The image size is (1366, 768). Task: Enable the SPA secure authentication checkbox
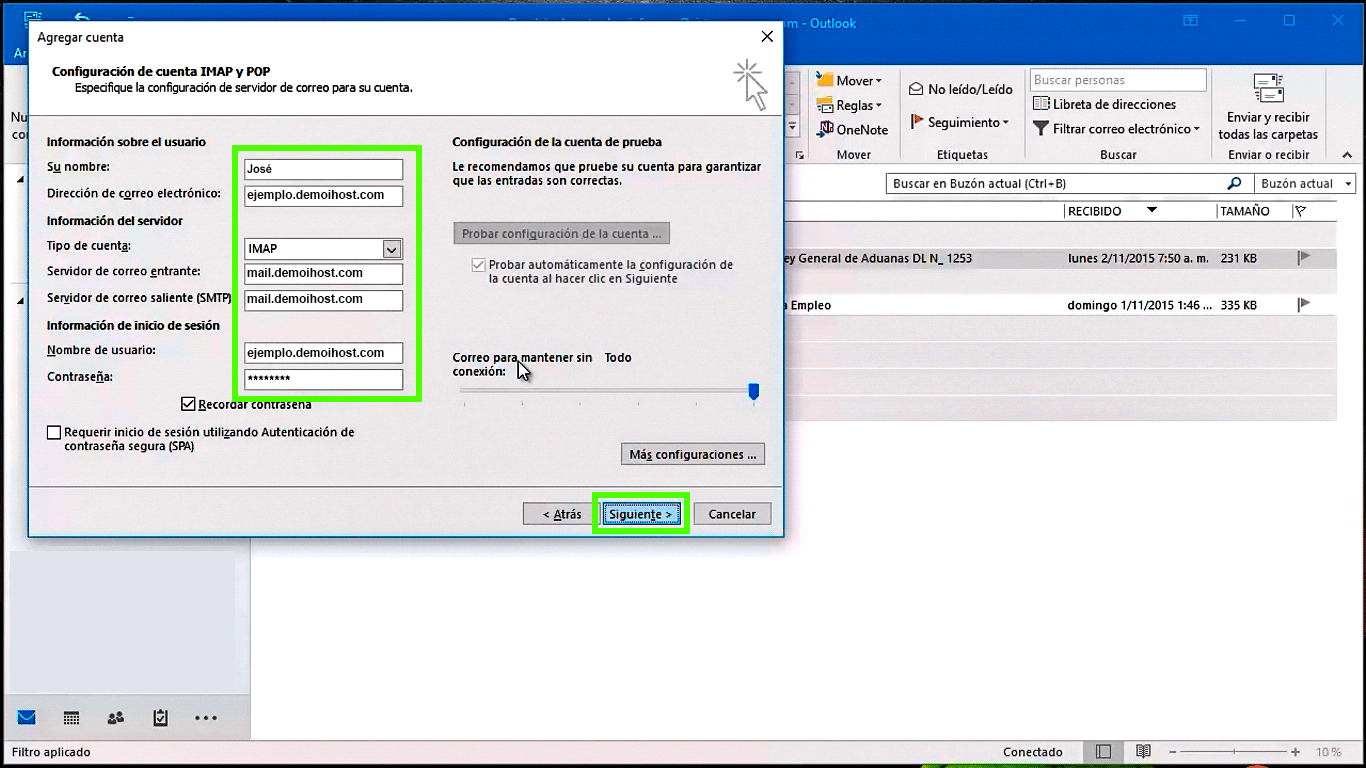pyautogui.click(x=54, y=433)
